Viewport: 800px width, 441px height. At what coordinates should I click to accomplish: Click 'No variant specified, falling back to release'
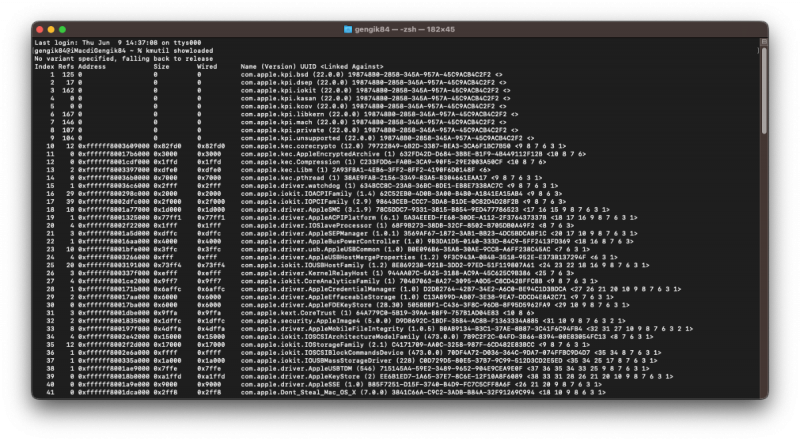pyautogui.click(x=124, y=59)
